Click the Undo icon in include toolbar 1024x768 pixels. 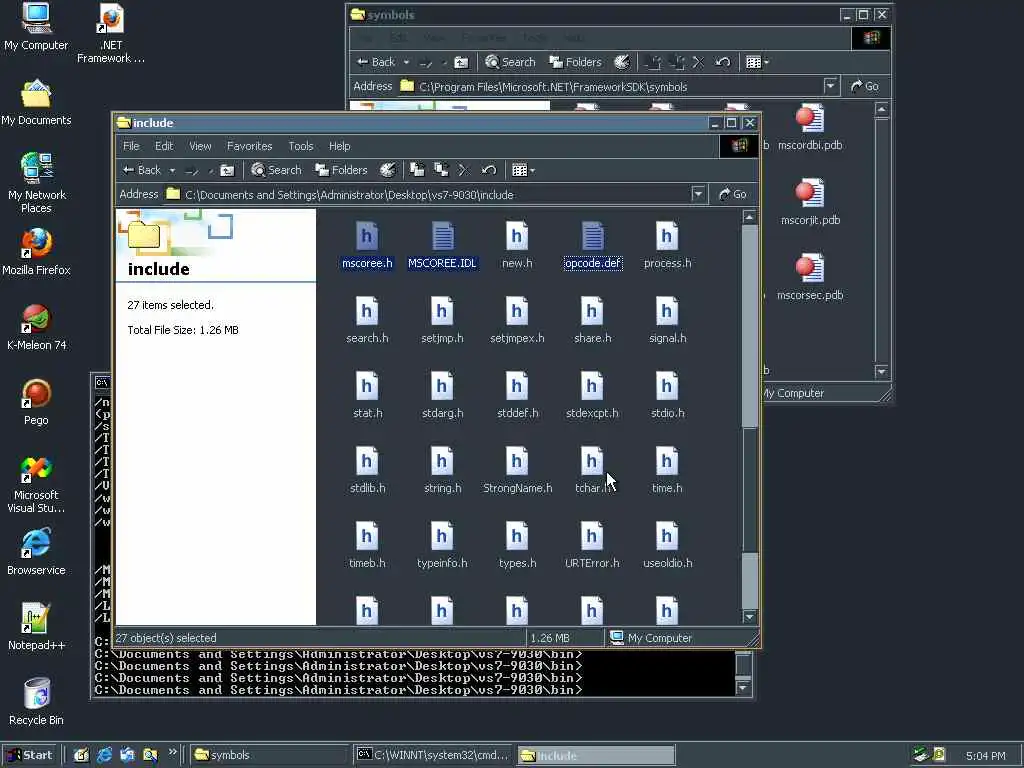pos(489,170)
